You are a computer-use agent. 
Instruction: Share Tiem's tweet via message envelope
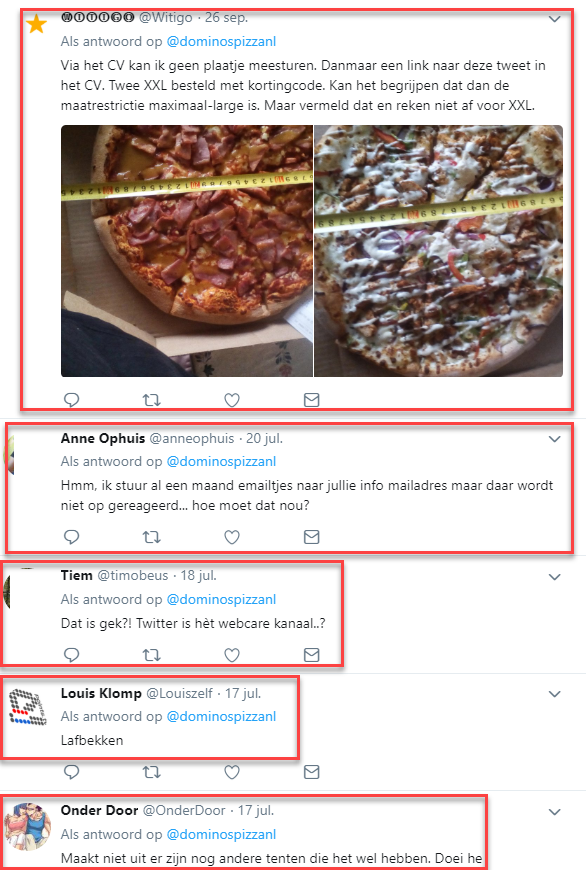click(312, 655)
